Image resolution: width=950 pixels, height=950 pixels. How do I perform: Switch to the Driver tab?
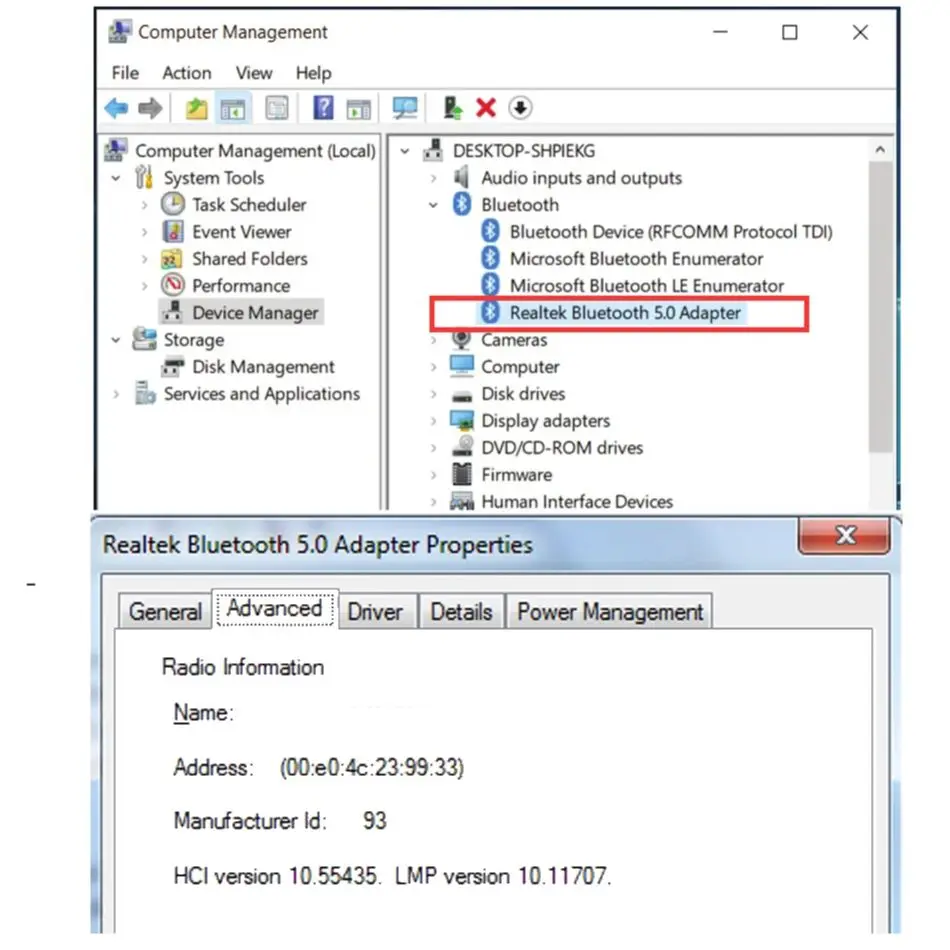(x=375, y=611)
